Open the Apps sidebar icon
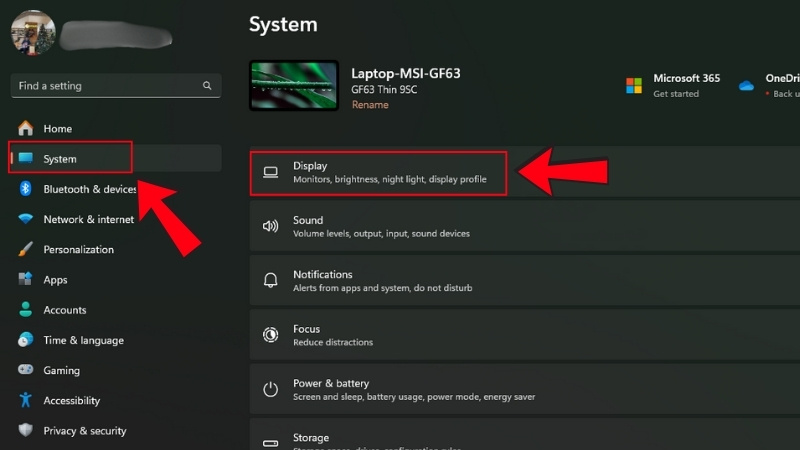This screenshot has width=800, height=450. click(25, 280)
